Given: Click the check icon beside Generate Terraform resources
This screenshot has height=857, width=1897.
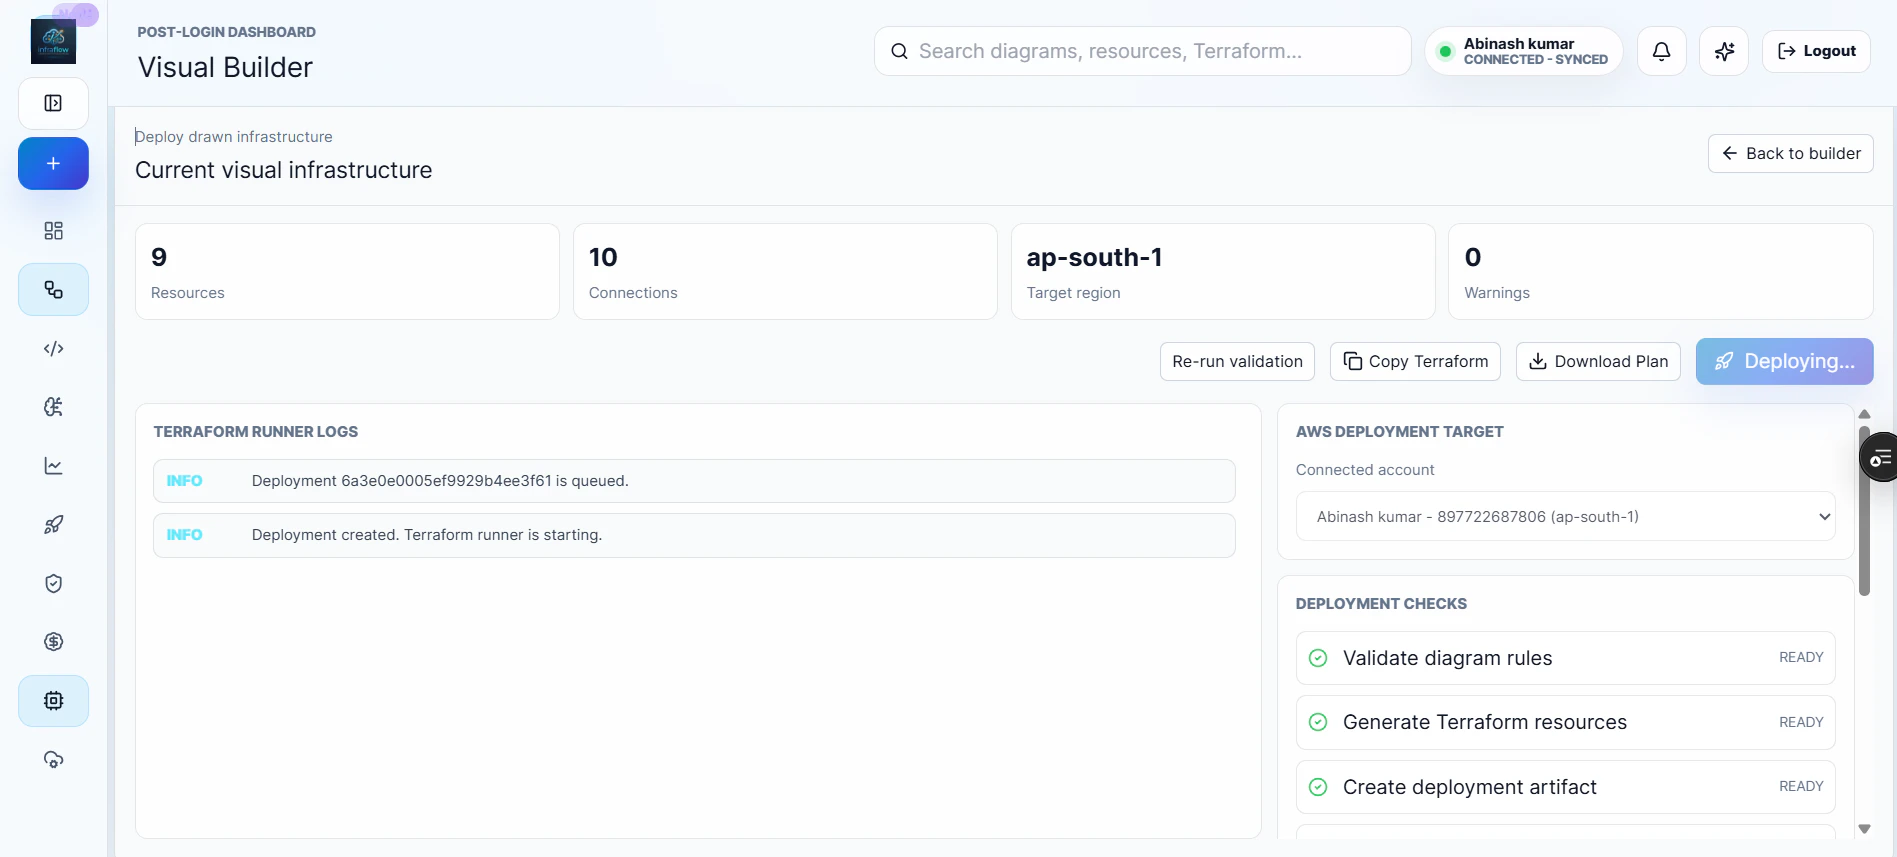Looking at the screenshot, I should click(1318, 722).
